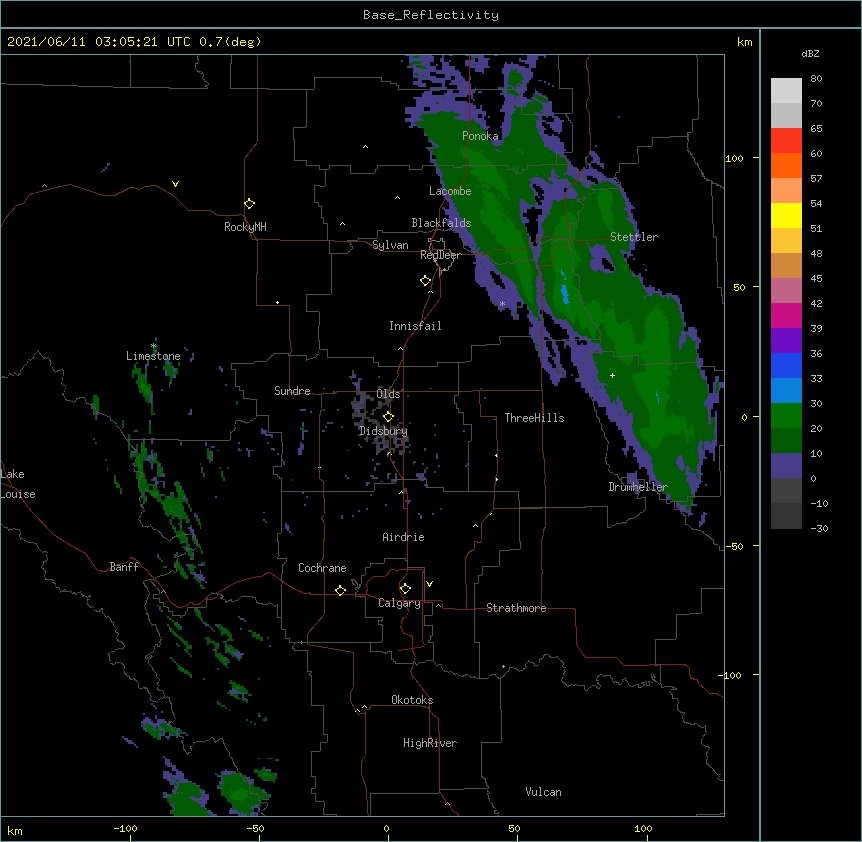The height and width of the screenshot is (842, 862).
Task: Click the Limestone label
Action: 153,356
